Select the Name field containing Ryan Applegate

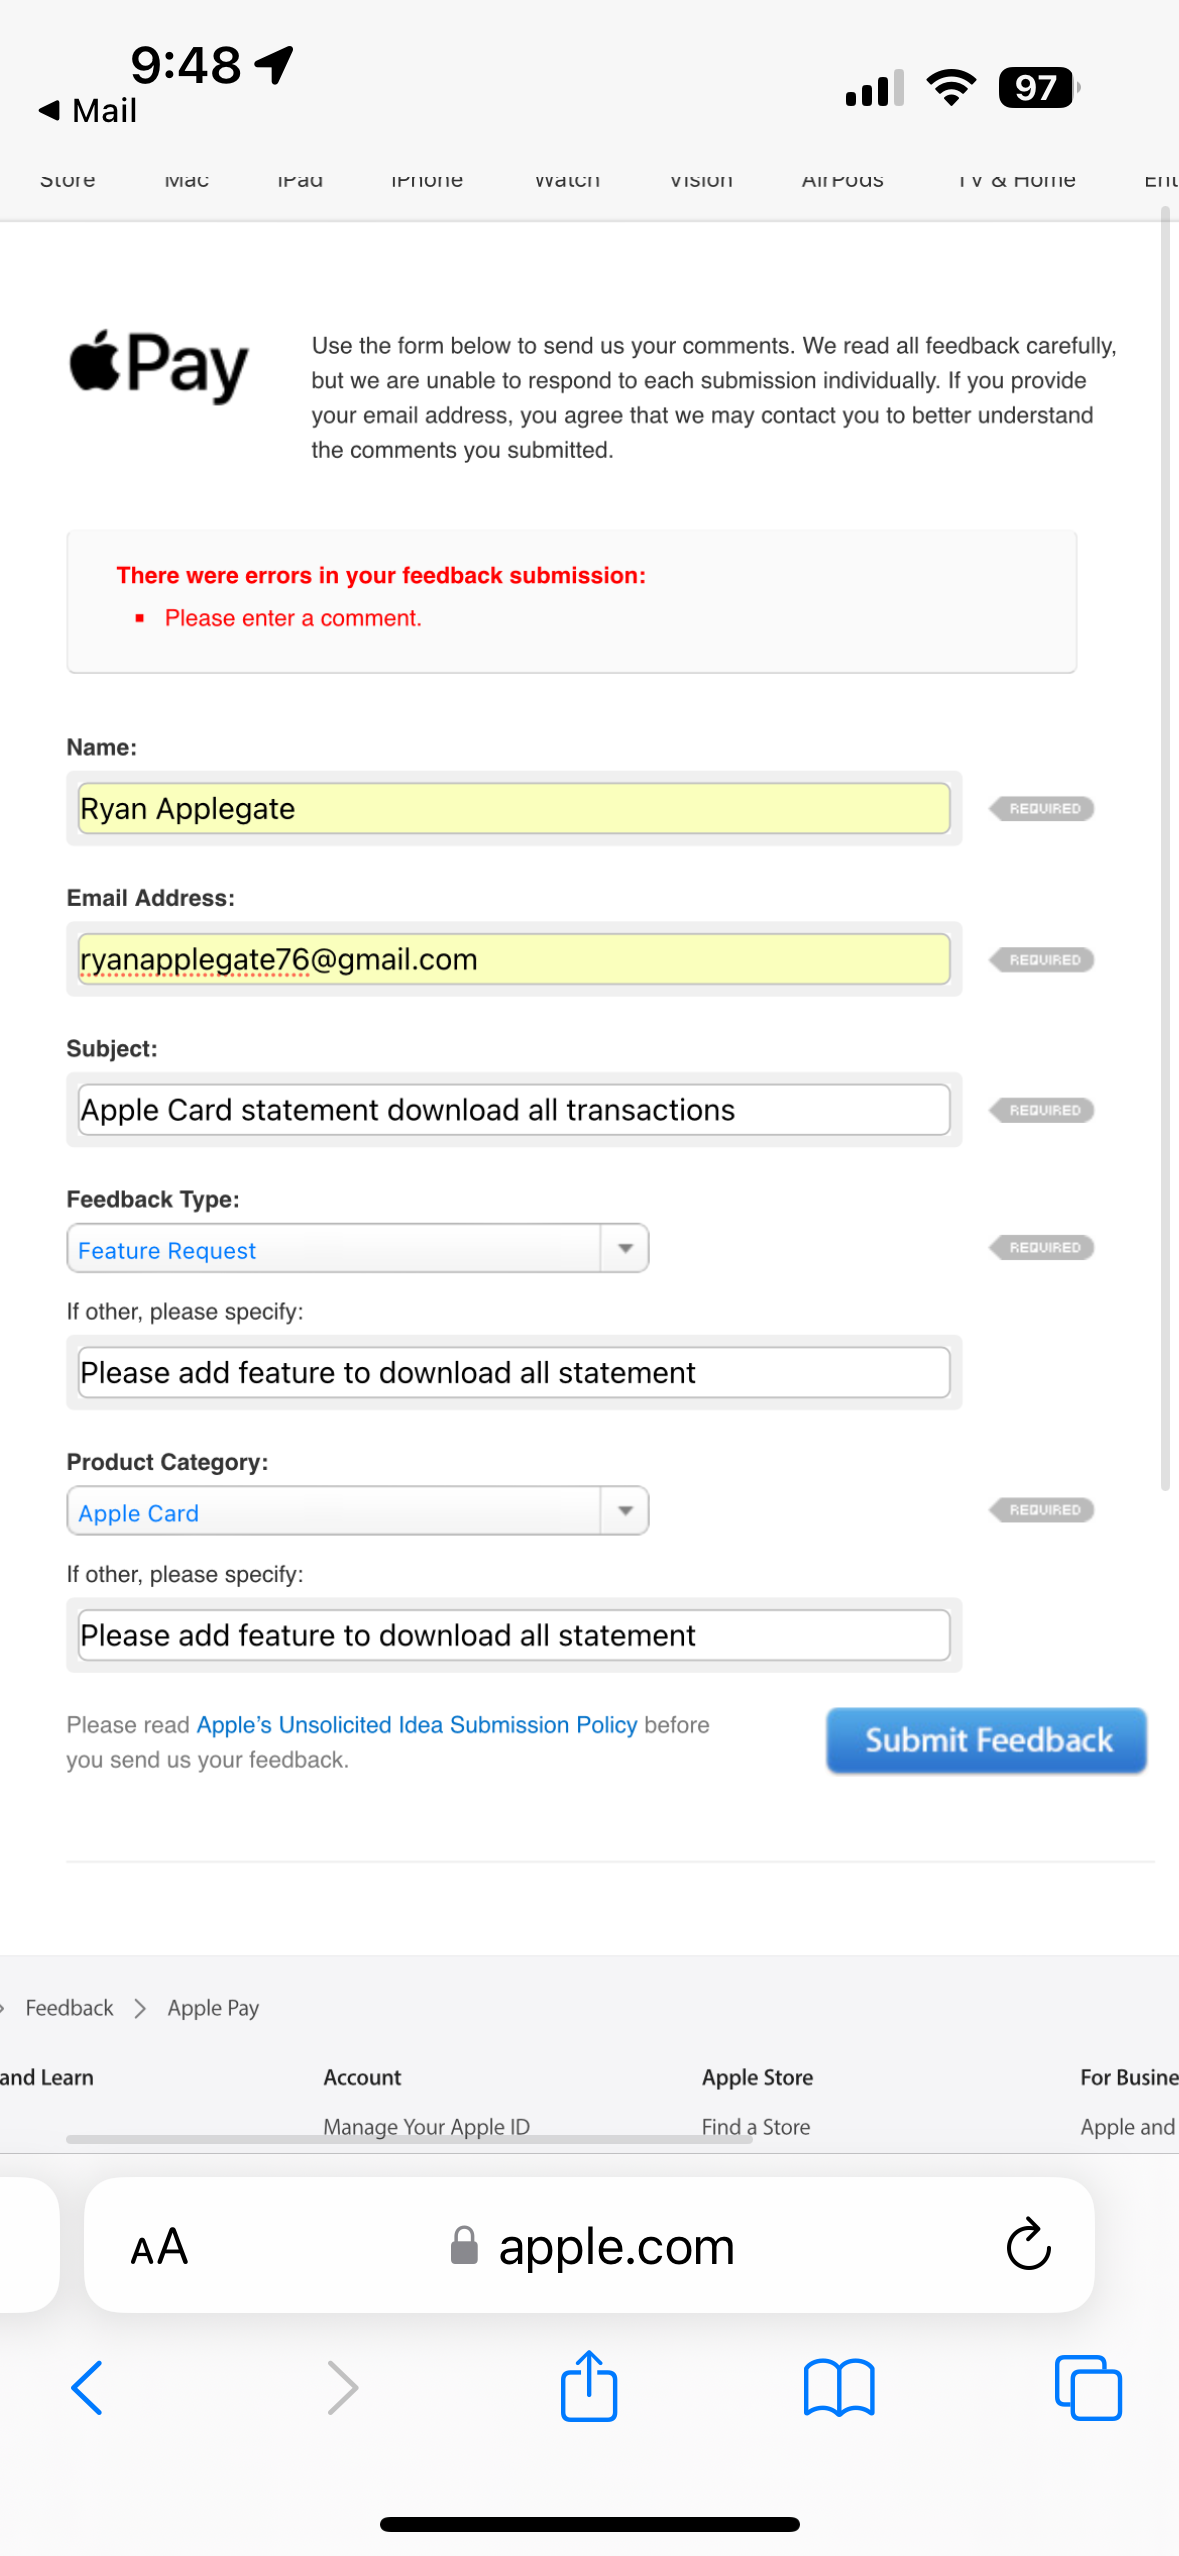click(x=513, y=808)
